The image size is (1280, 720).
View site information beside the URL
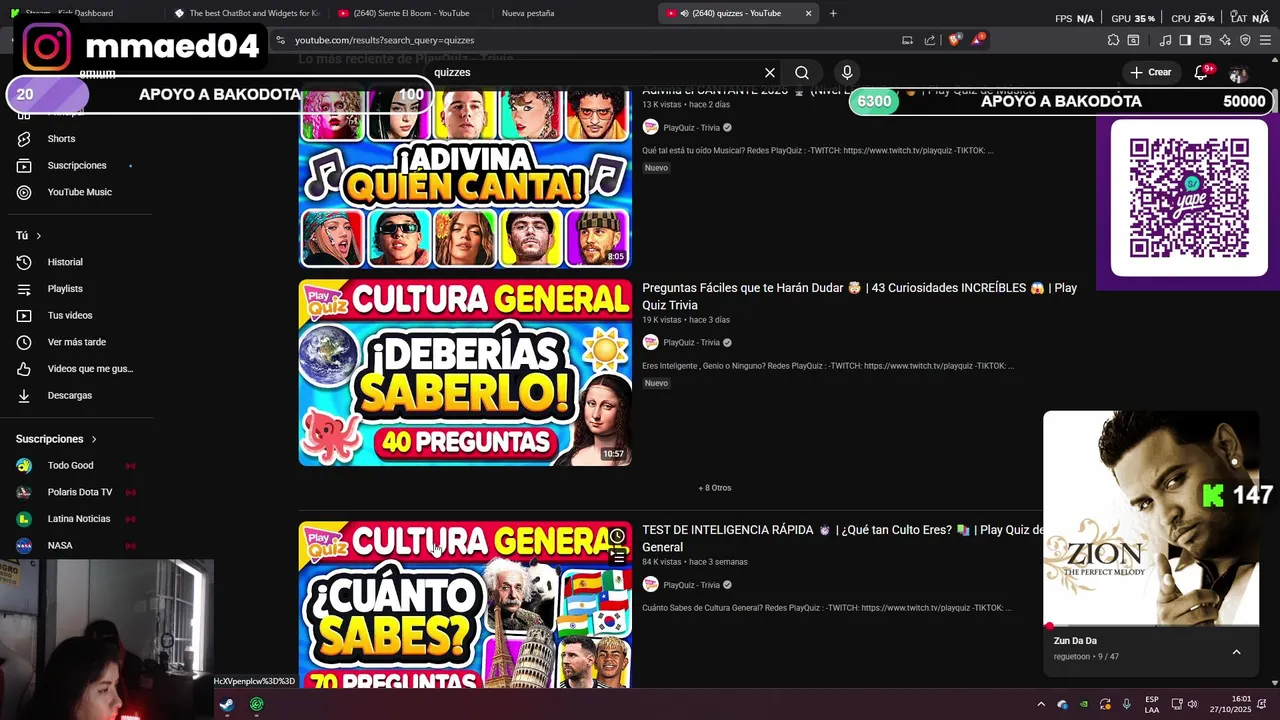pyautogui.click(x=281, y=40)
